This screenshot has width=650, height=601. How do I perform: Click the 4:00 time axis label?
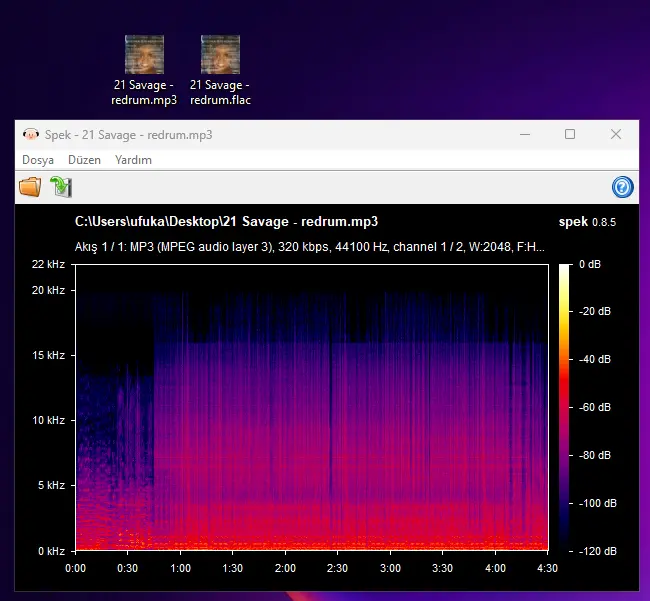pos(495,568)
